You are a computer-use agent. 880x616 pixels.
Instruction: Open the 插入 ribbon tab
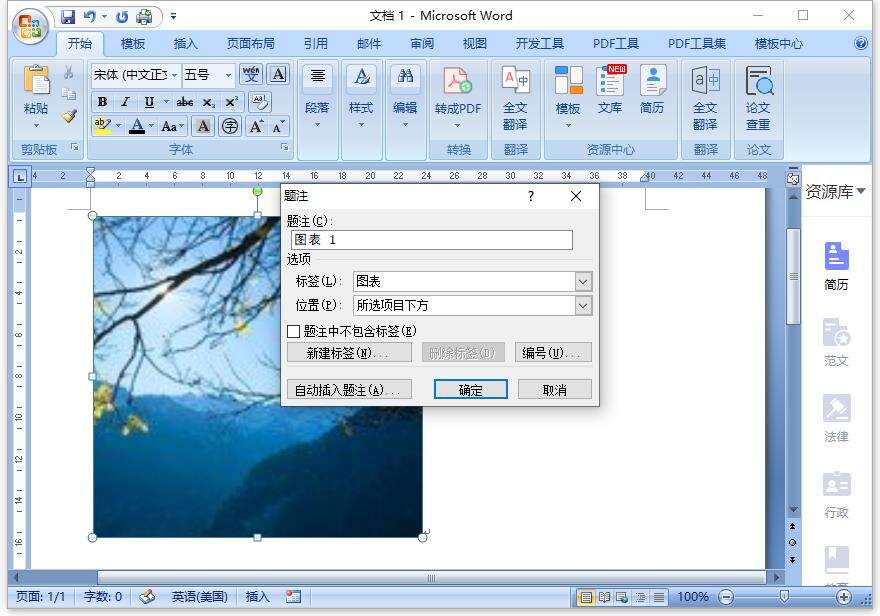pyautogui.click(x=186, y=44)
